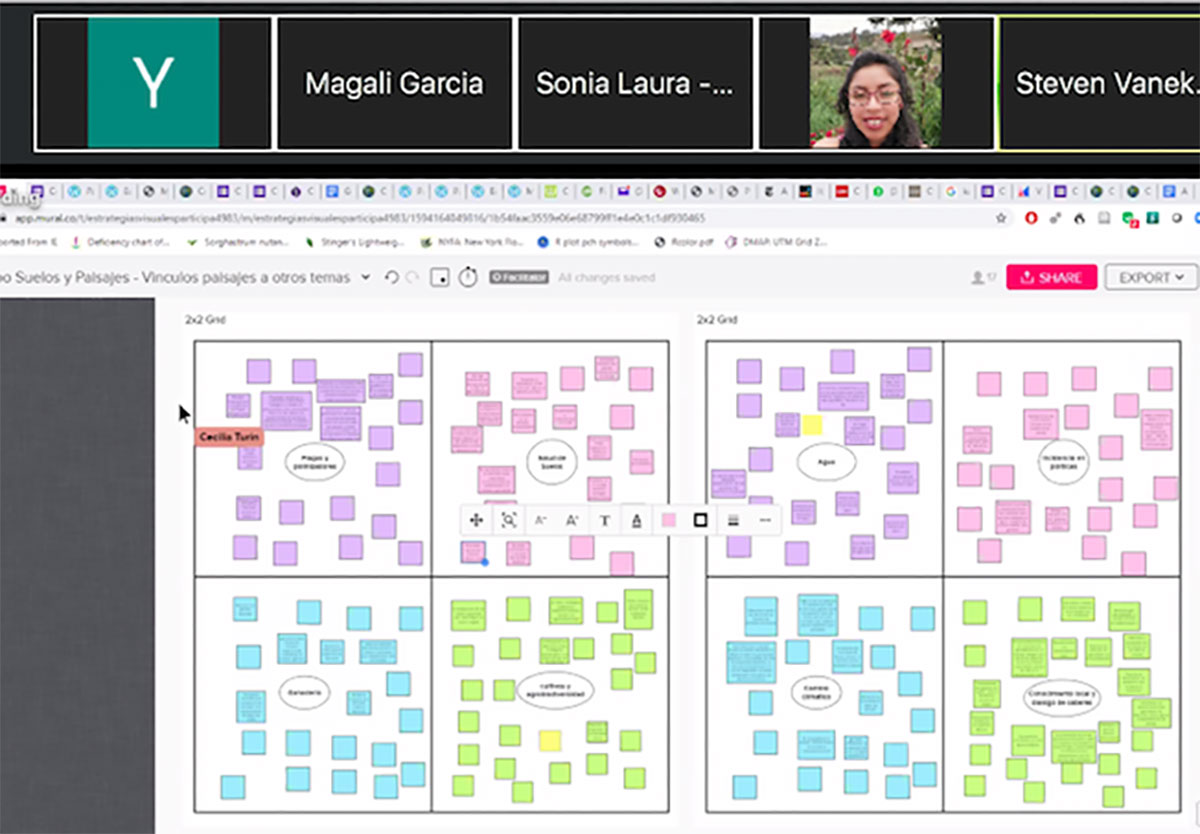Open the three-dot more options menu

click(x=765, y=520)
